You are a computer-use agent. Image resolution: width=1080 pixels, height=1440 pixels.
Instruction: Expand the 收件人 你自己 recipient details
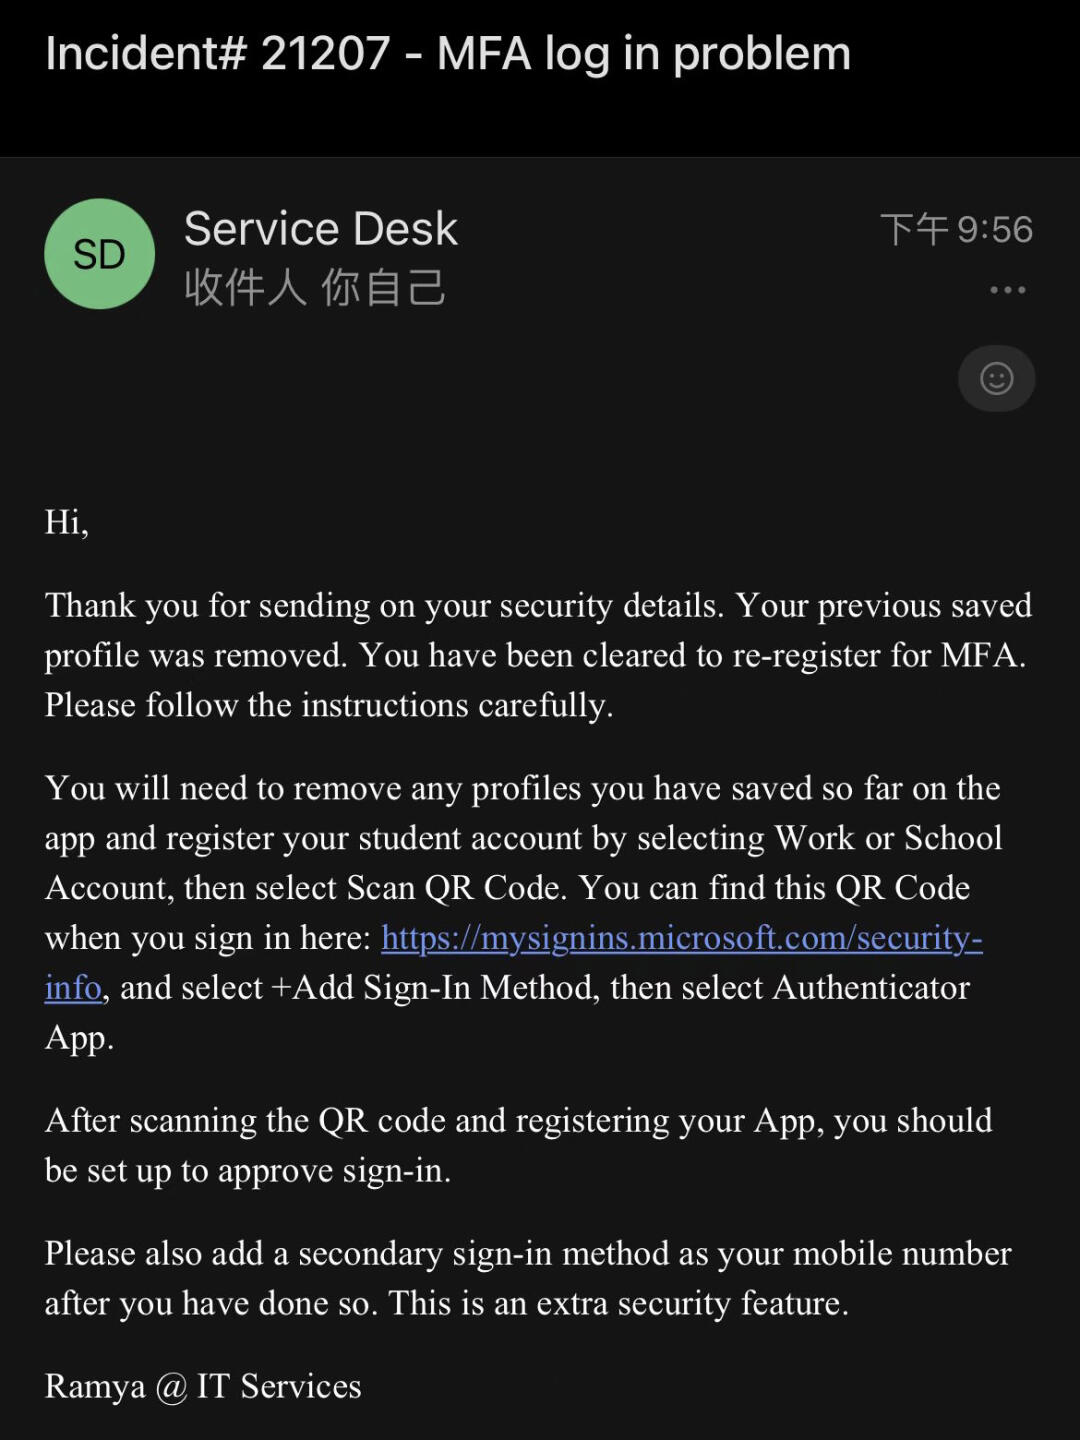pyautogui.click(x=315, y=288)
